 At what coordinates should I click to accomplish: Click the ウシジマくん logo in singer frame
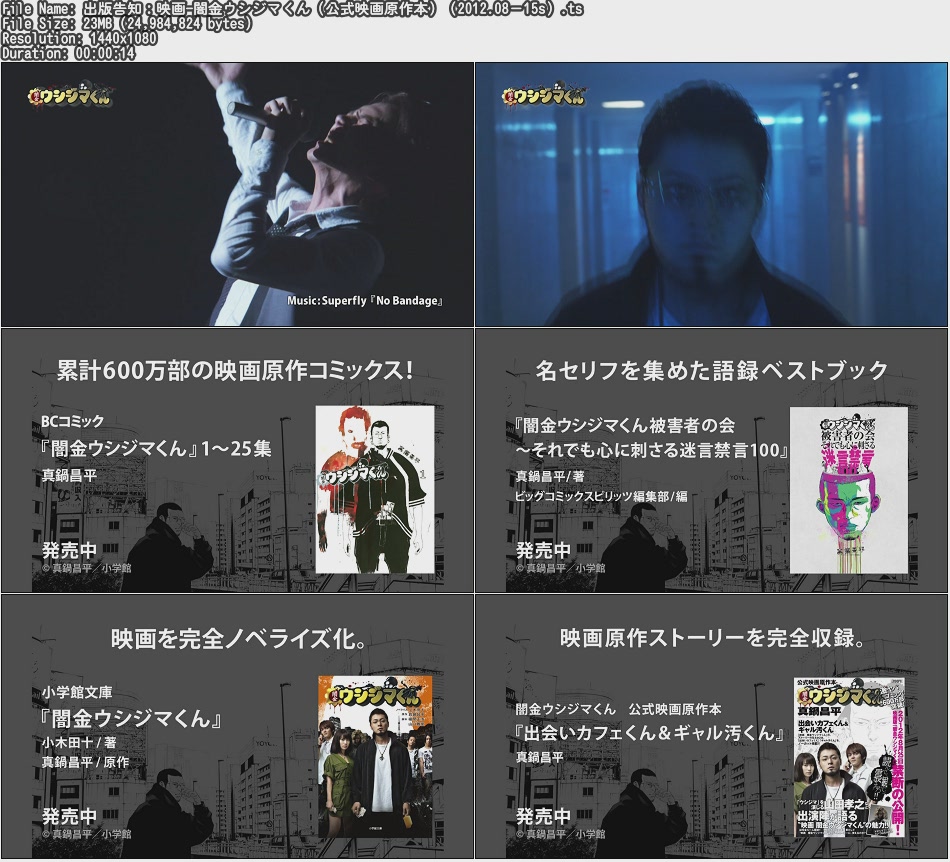coord(70,95)
